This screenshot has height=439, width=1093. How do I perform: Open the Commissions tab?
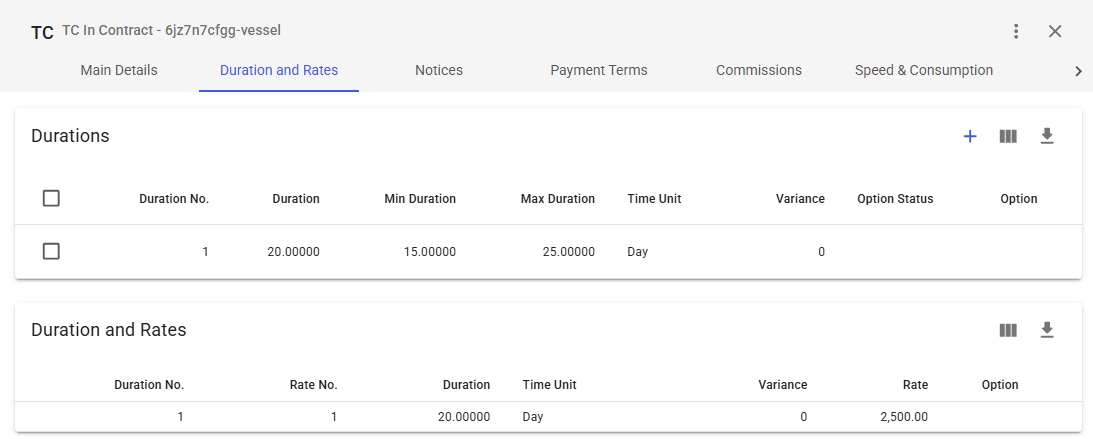click(x=759, y=71)
